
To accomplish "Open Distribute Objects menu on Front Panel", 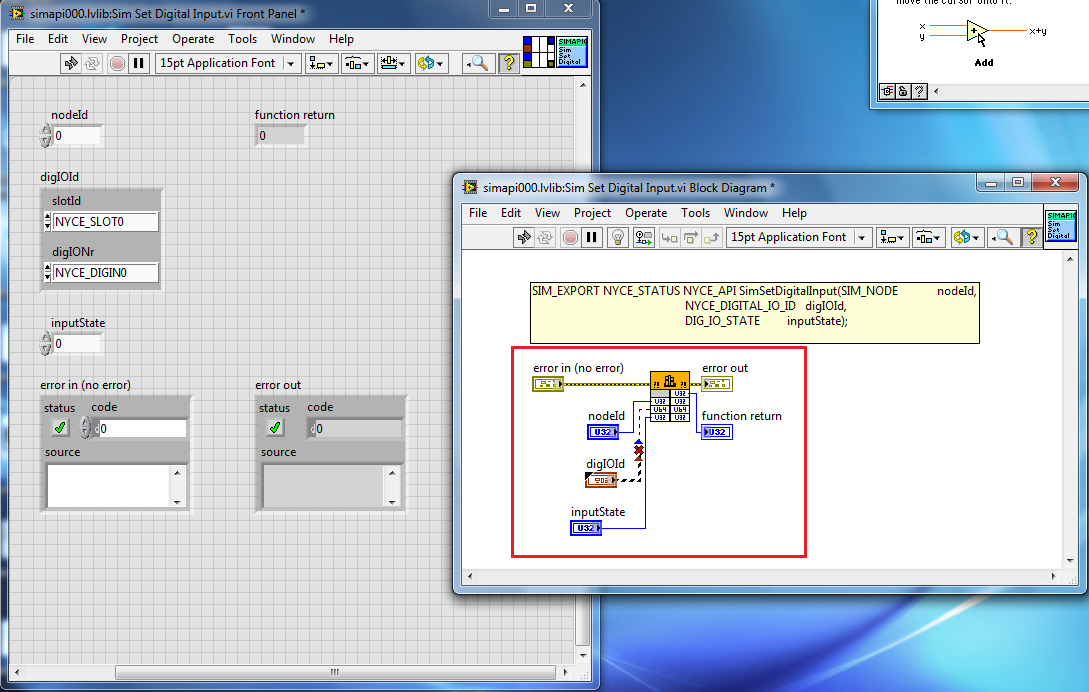I will pos(357,63).
